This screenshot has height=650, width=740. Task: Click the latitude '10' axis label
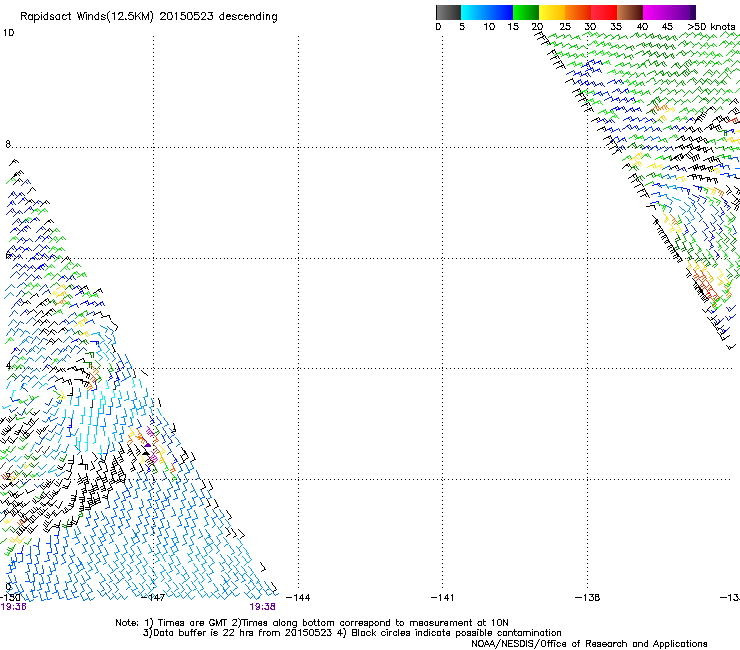(x=8, y=33)
